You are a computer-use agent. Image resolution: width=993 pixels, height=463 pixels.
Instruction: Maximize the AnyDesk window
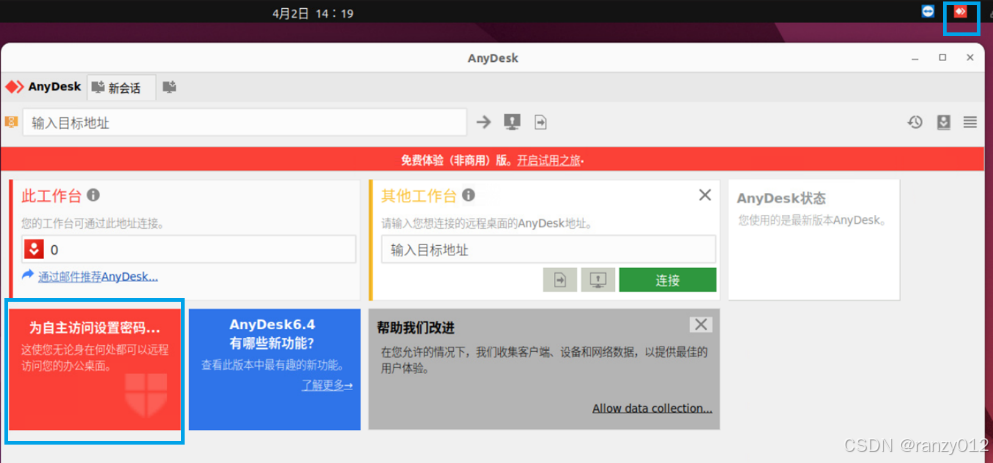pos(942,58)
